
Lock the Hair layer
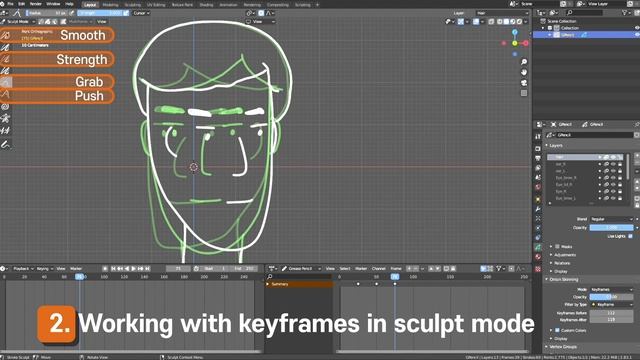tap(620, 157)
